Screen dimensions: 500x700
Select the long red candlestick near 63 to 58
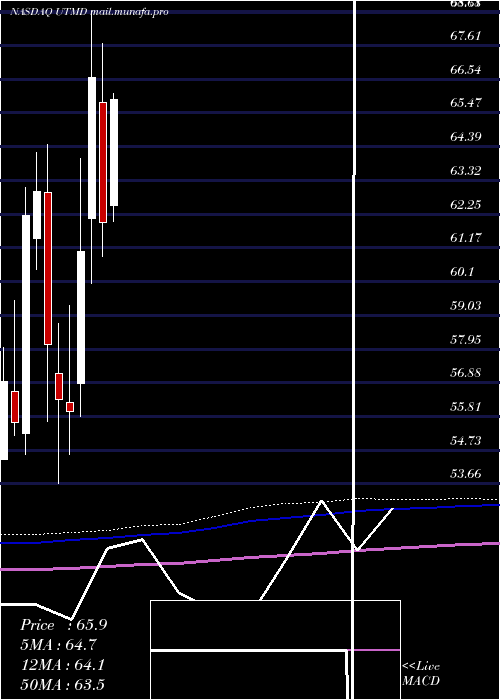tap(48, 268)
